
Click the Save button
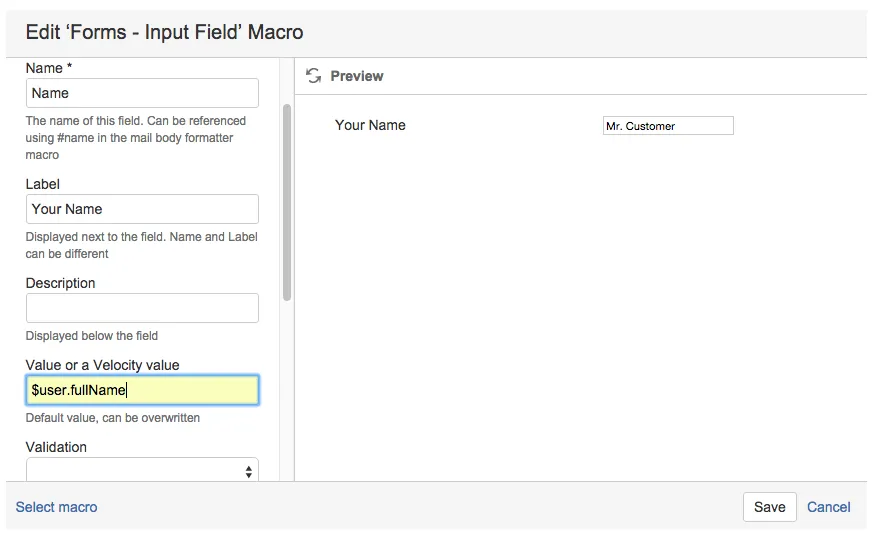[x=769, y=507]
